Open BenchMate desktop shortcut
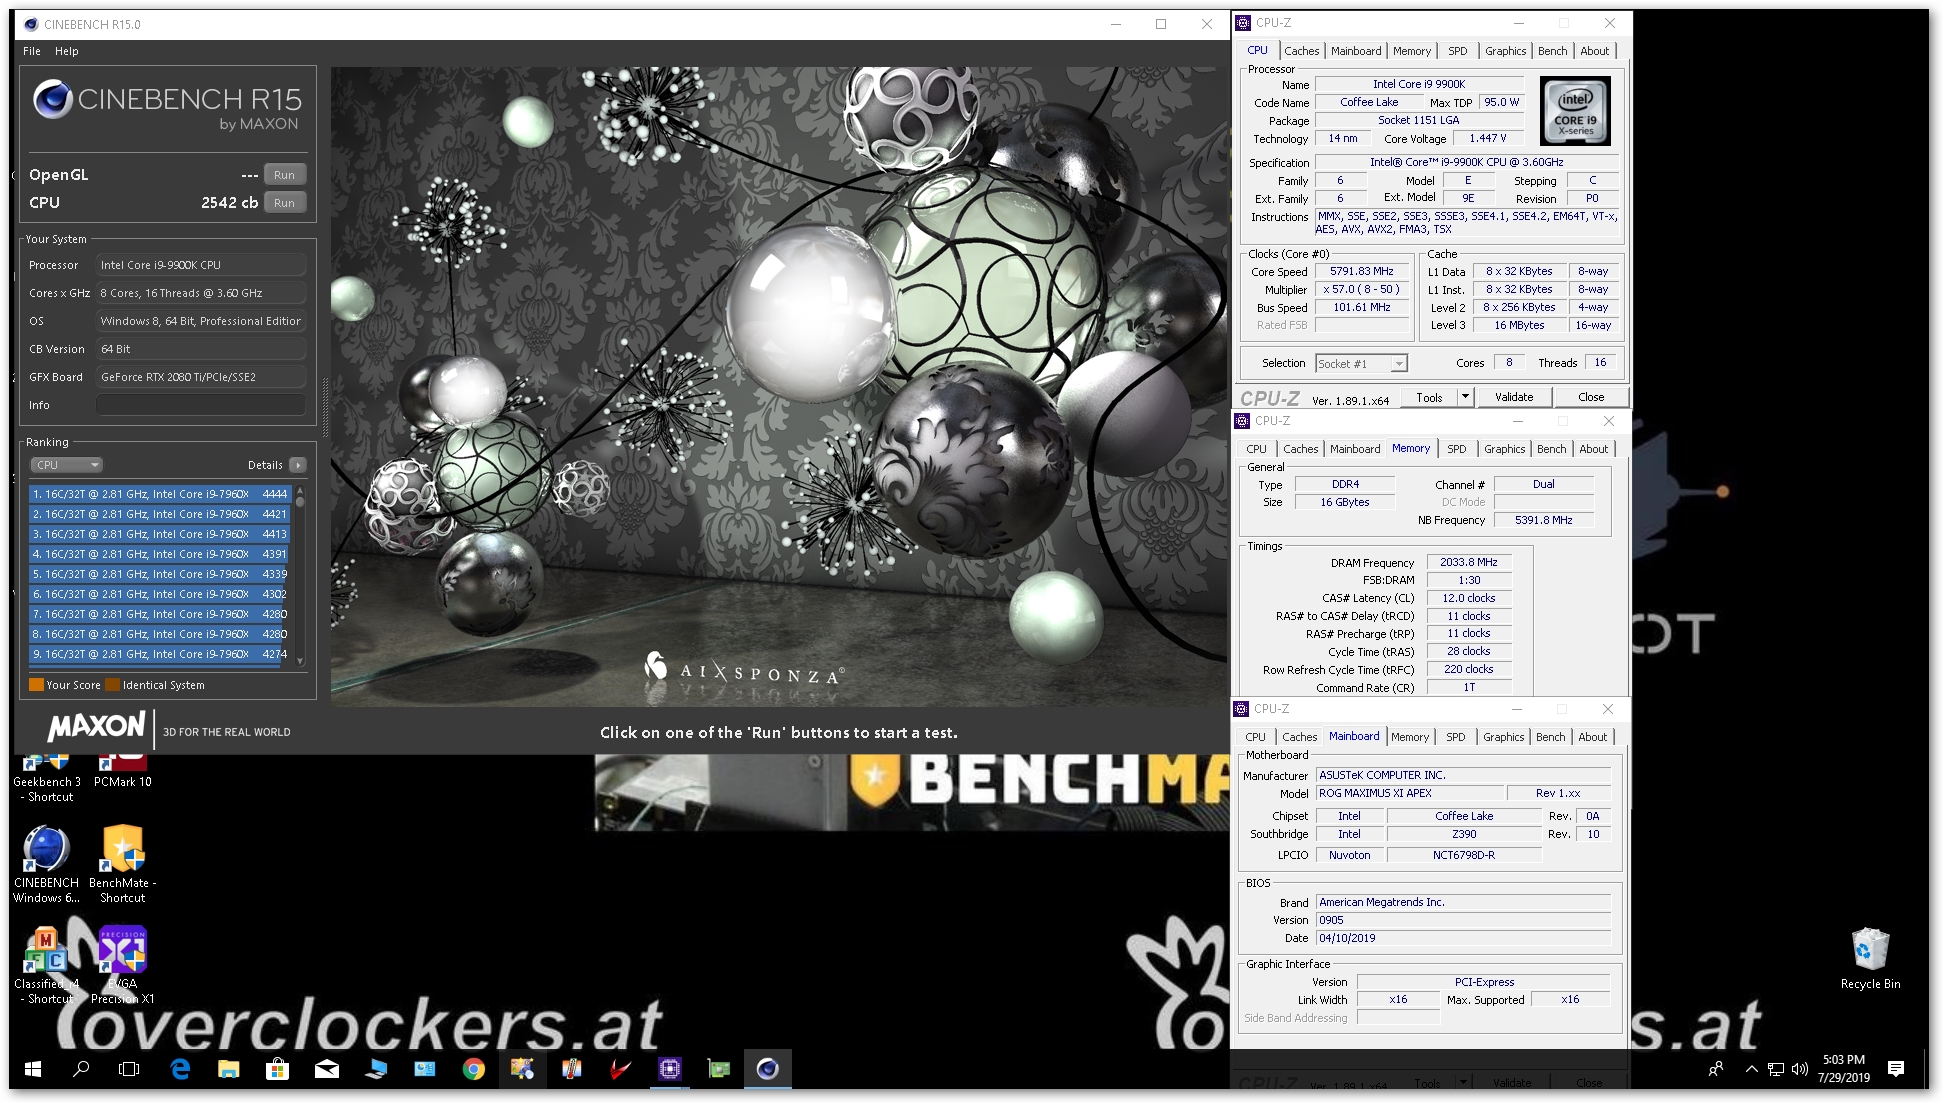This screenshot has width=1943, height=1103. click(122, 864)
